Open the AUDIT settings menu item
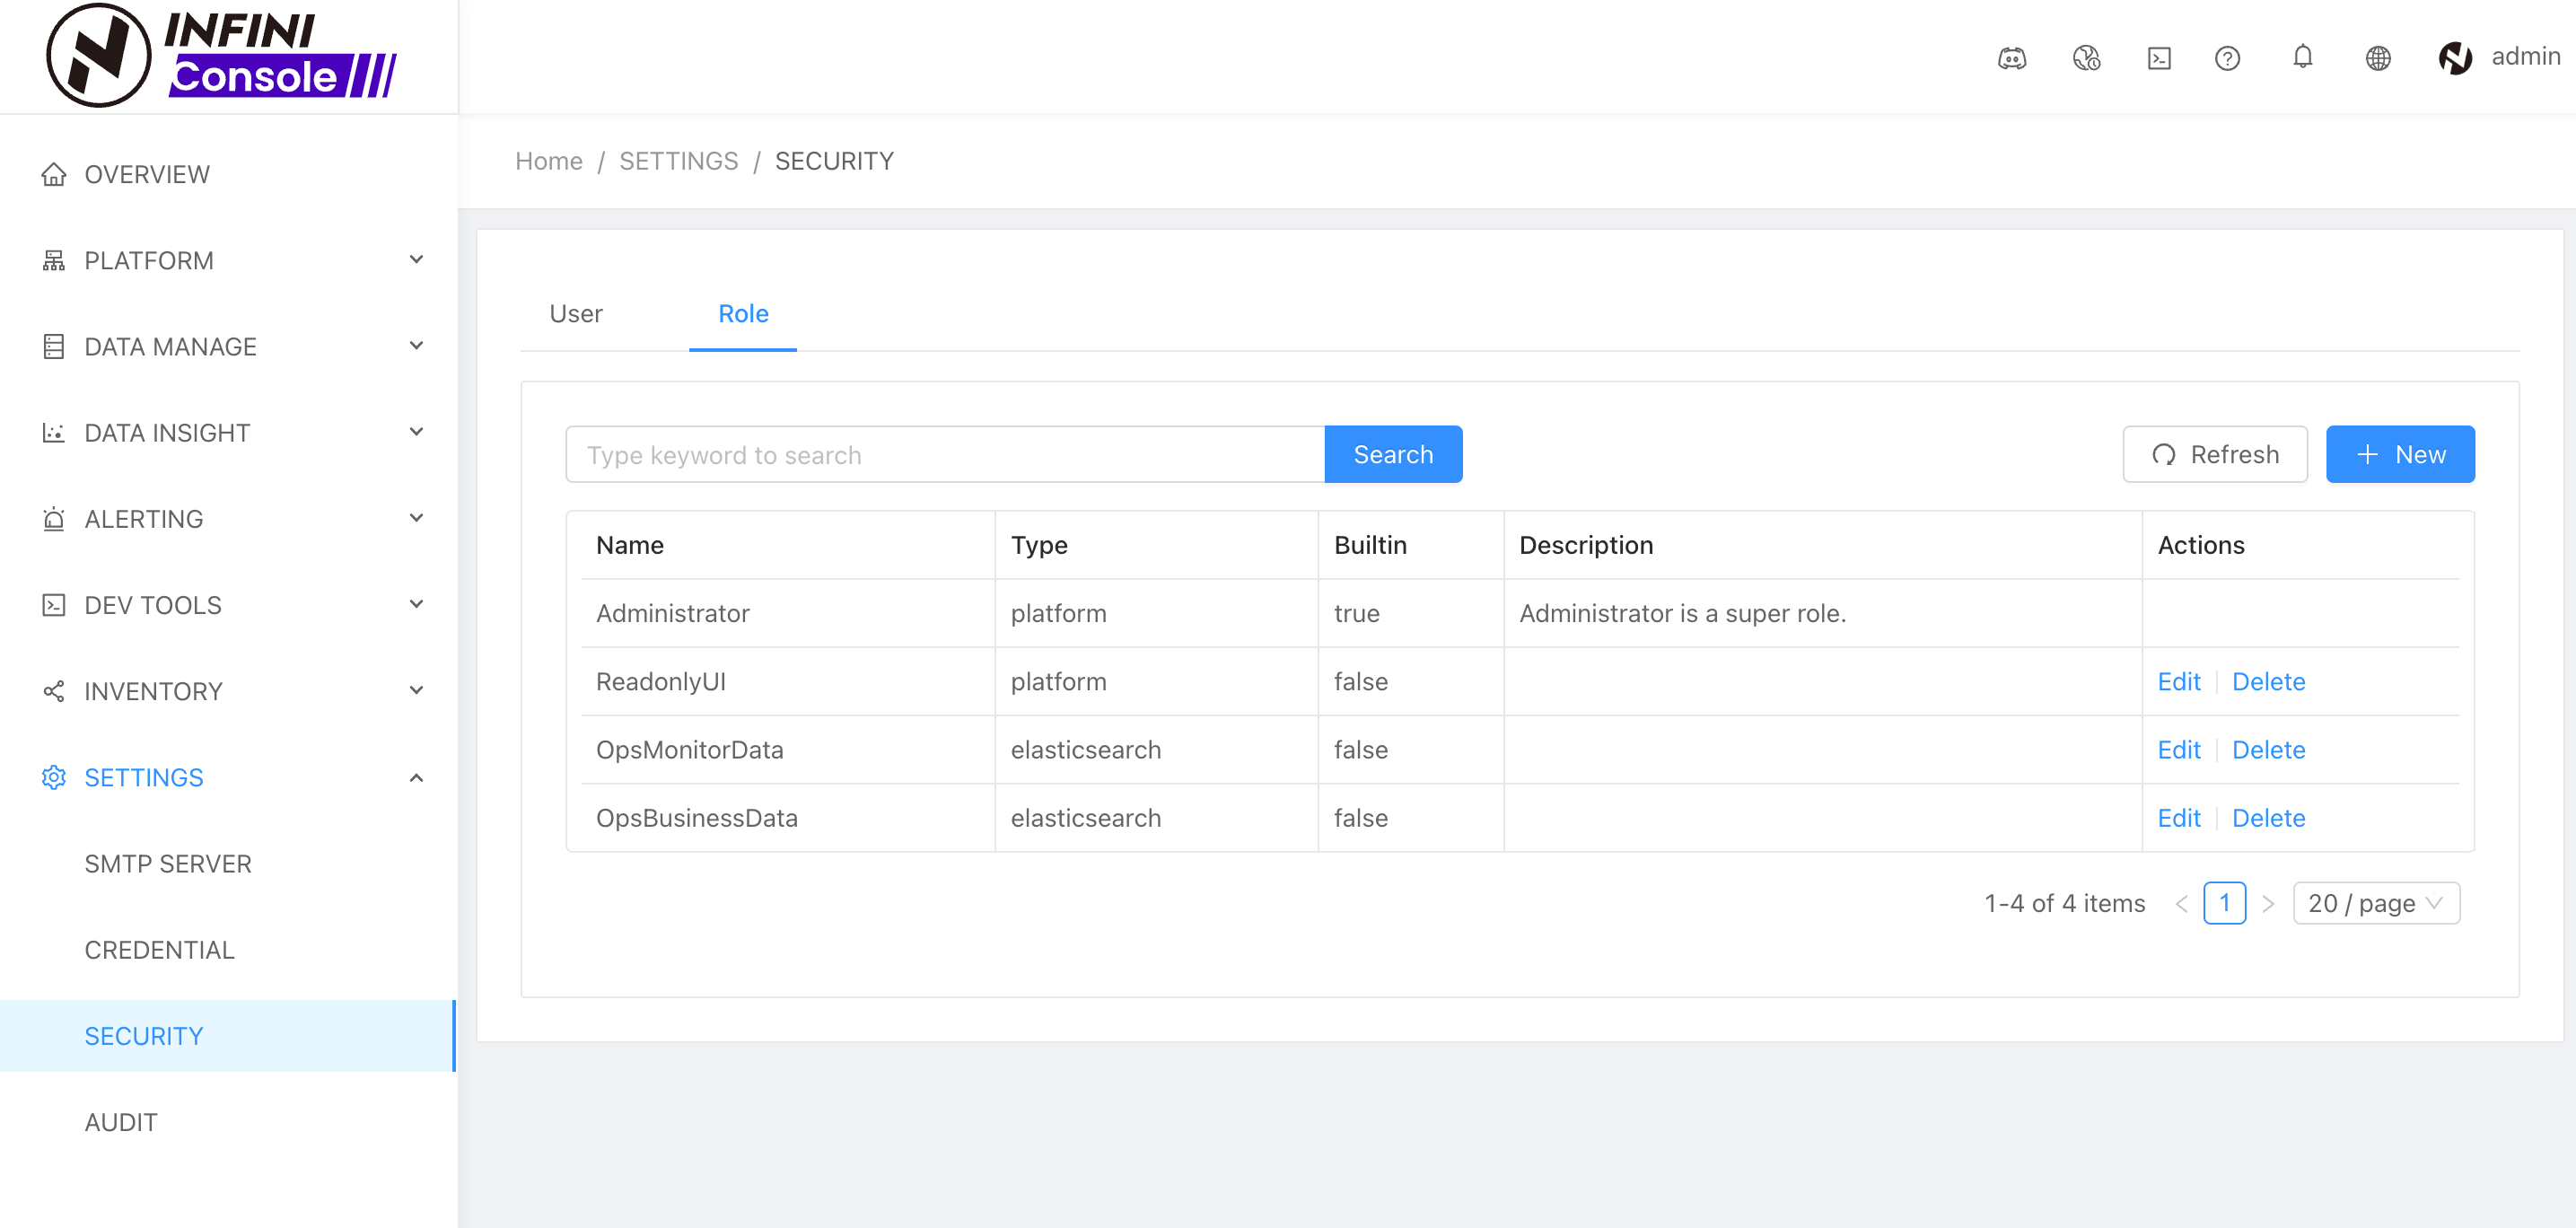Viewport: 2576px width, 1228px height. (x=121, y=1122)
